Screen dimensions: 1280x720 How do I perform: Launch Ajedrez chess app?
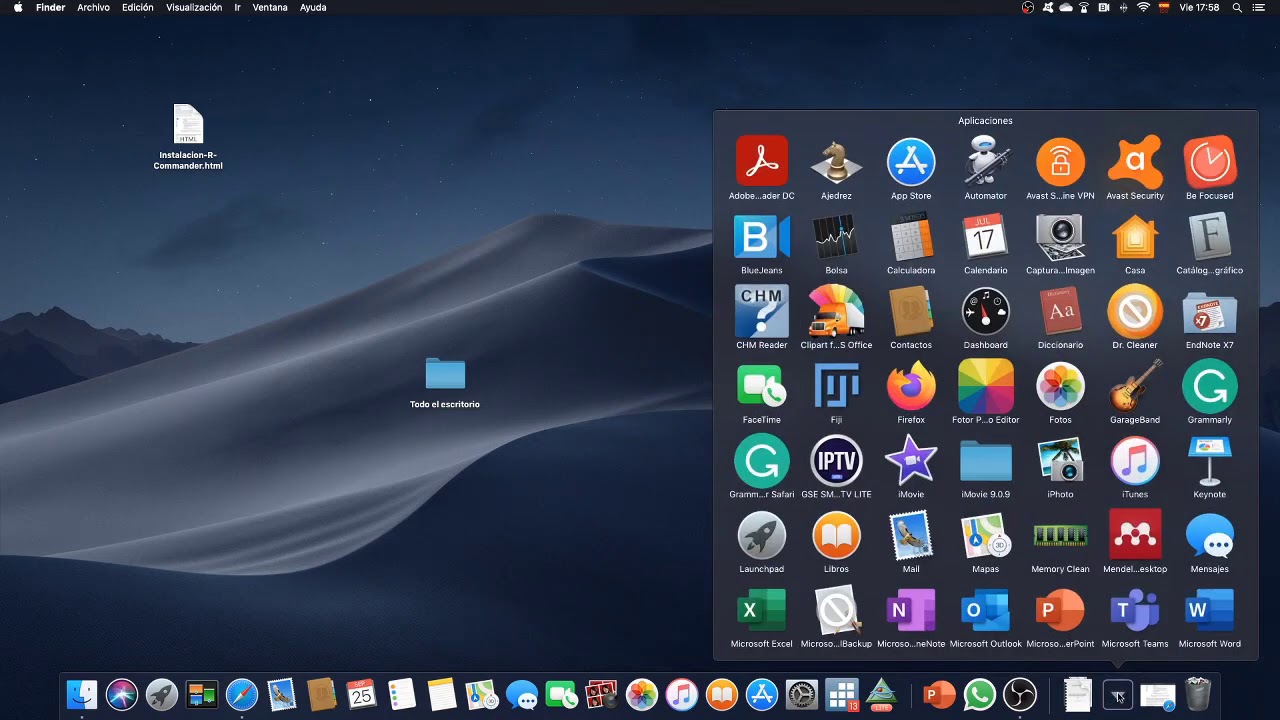click(x=836, y=161)
